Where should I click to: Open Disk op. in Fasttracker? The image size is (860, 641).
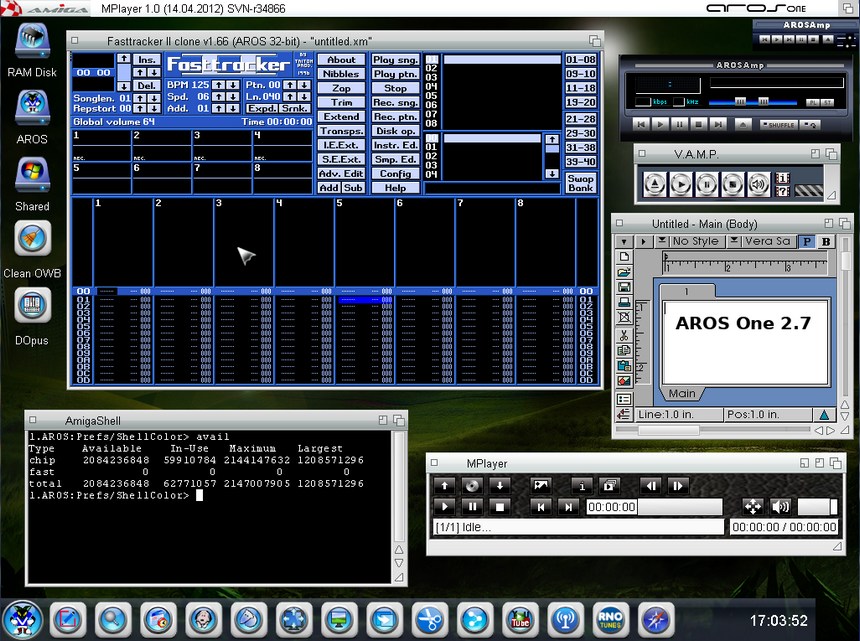tap(395, 131)
